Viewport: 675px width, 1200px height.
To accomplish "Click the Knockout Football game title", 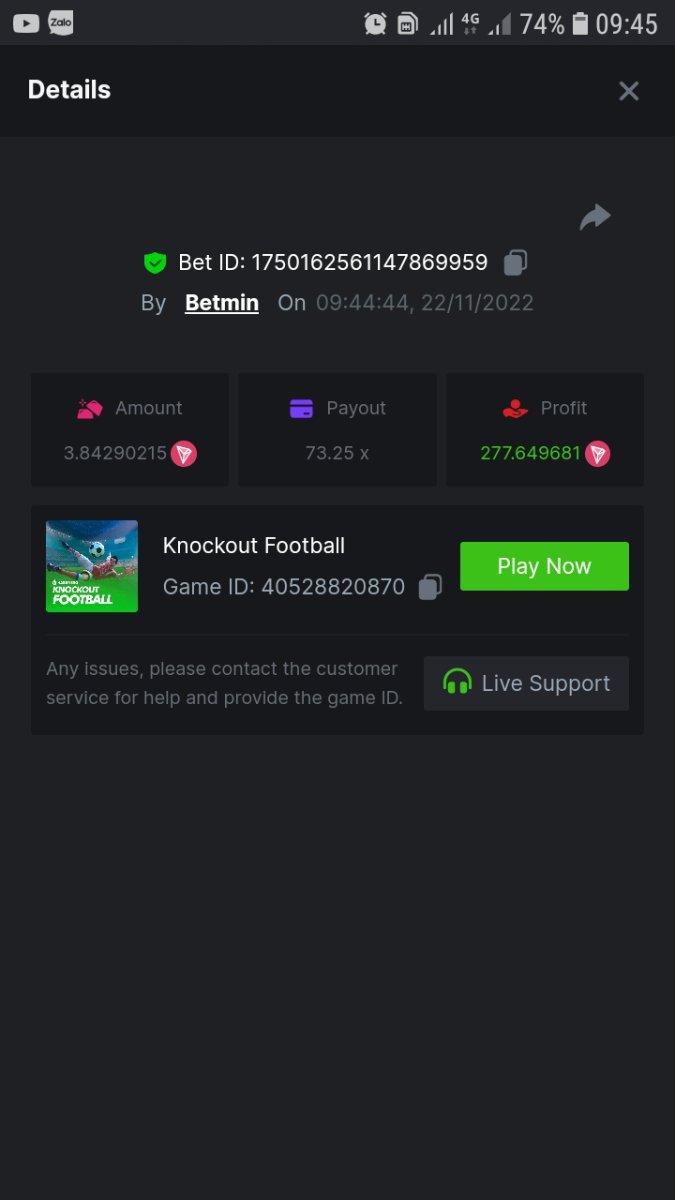I will tap(254, 545).
